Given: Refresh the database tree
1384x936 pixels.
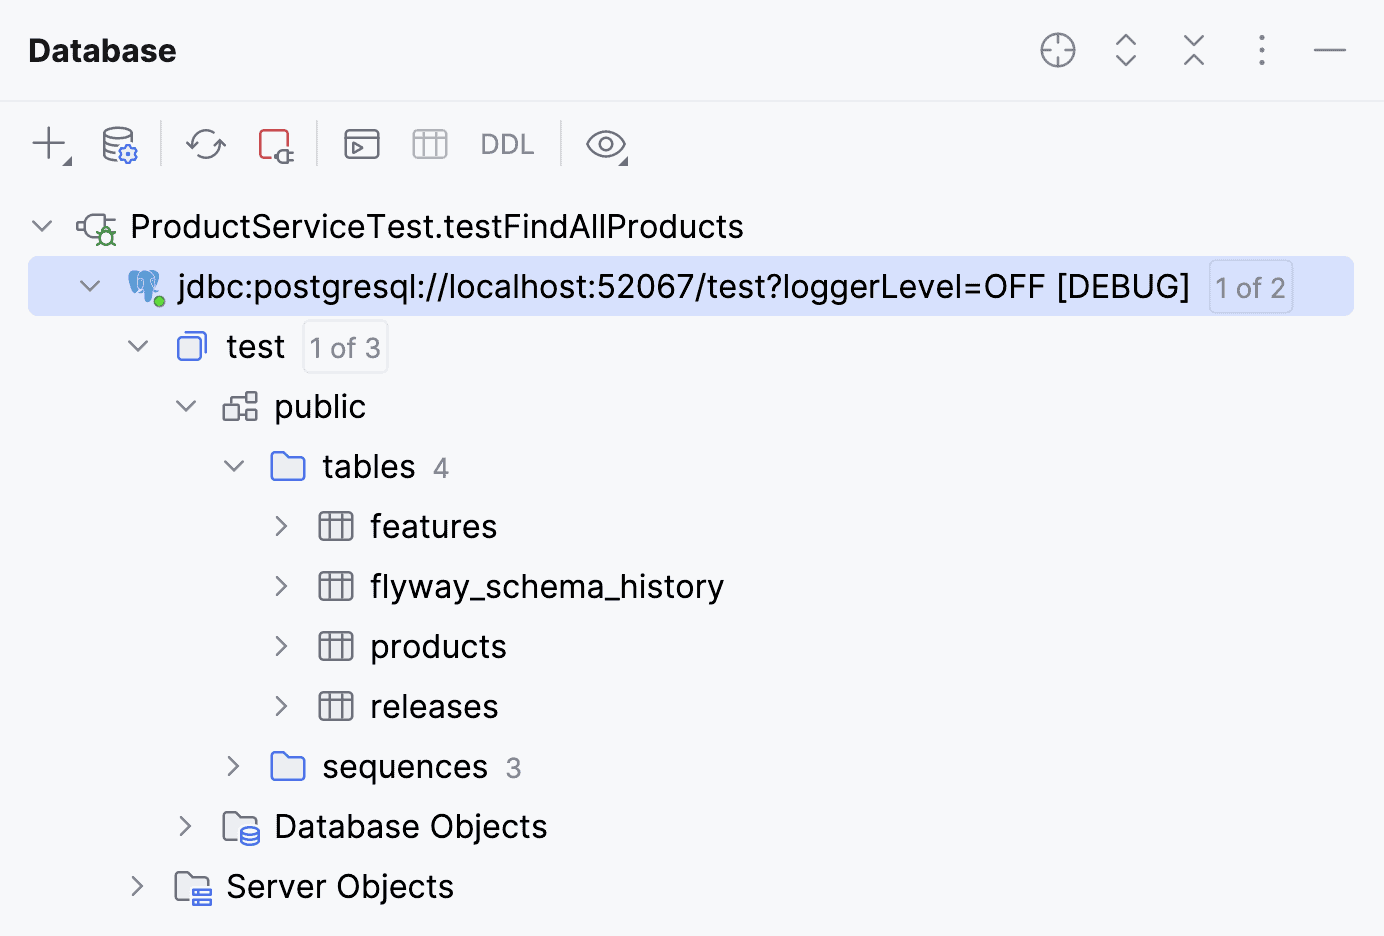Looking at the screenshot, I should tap(206, 144).
